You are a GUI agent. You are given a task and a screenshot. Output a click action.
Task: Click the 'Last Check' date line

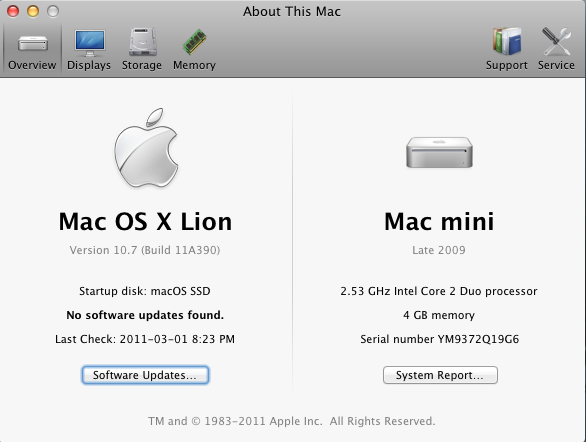(145, 339)
